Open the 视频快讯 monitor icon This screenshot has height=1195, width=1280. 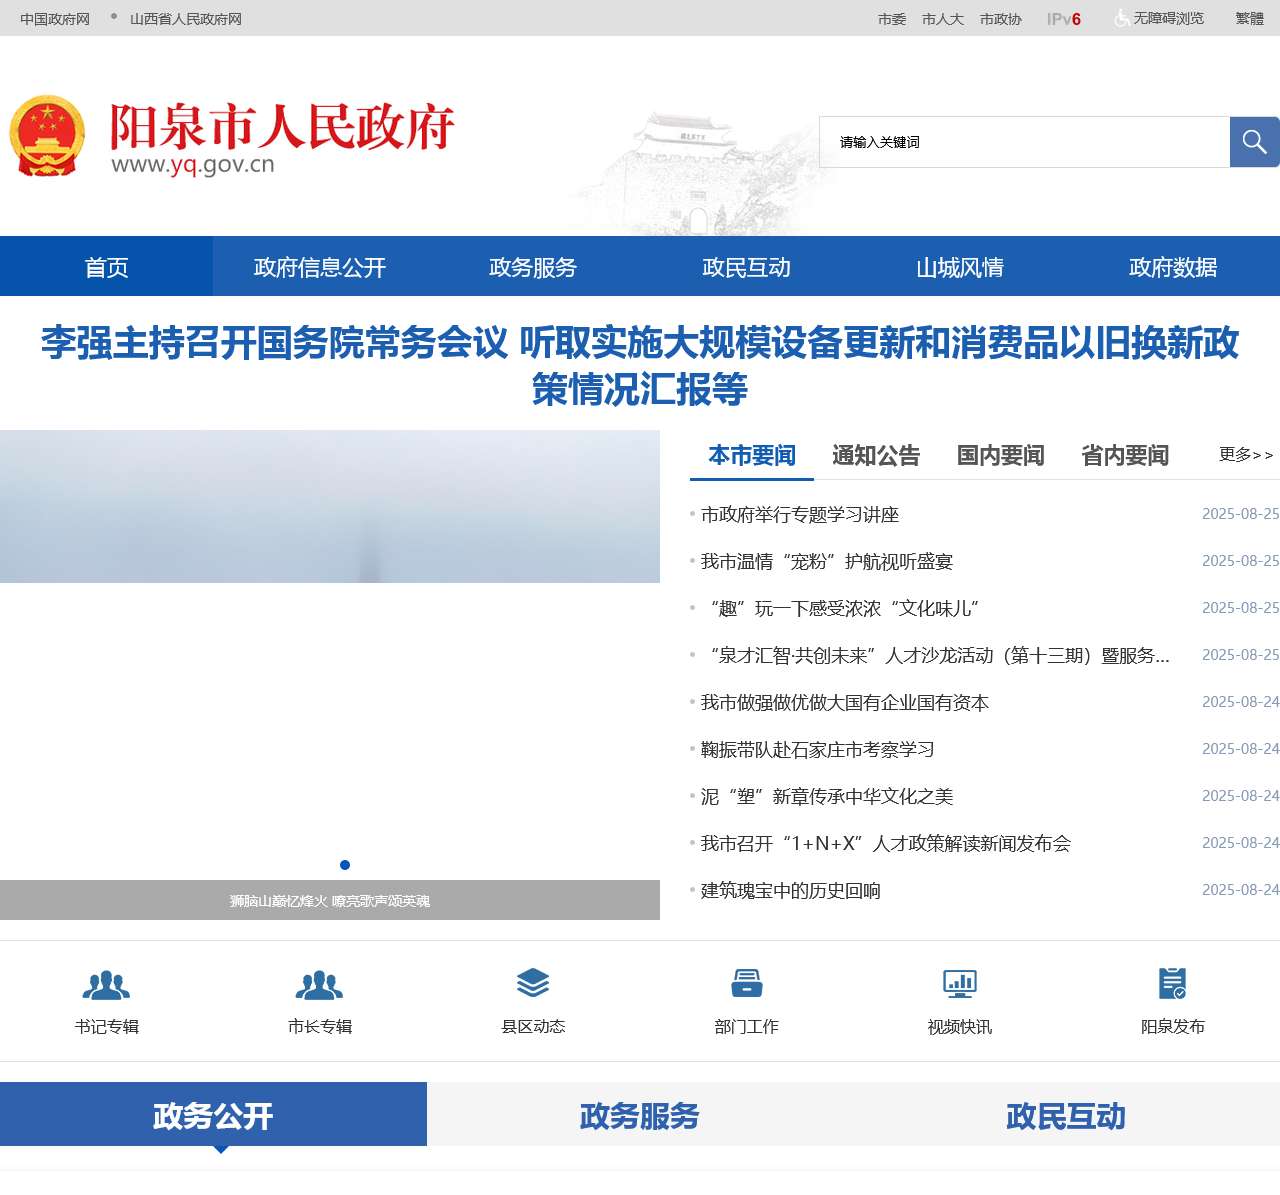[x=959, y=984]
